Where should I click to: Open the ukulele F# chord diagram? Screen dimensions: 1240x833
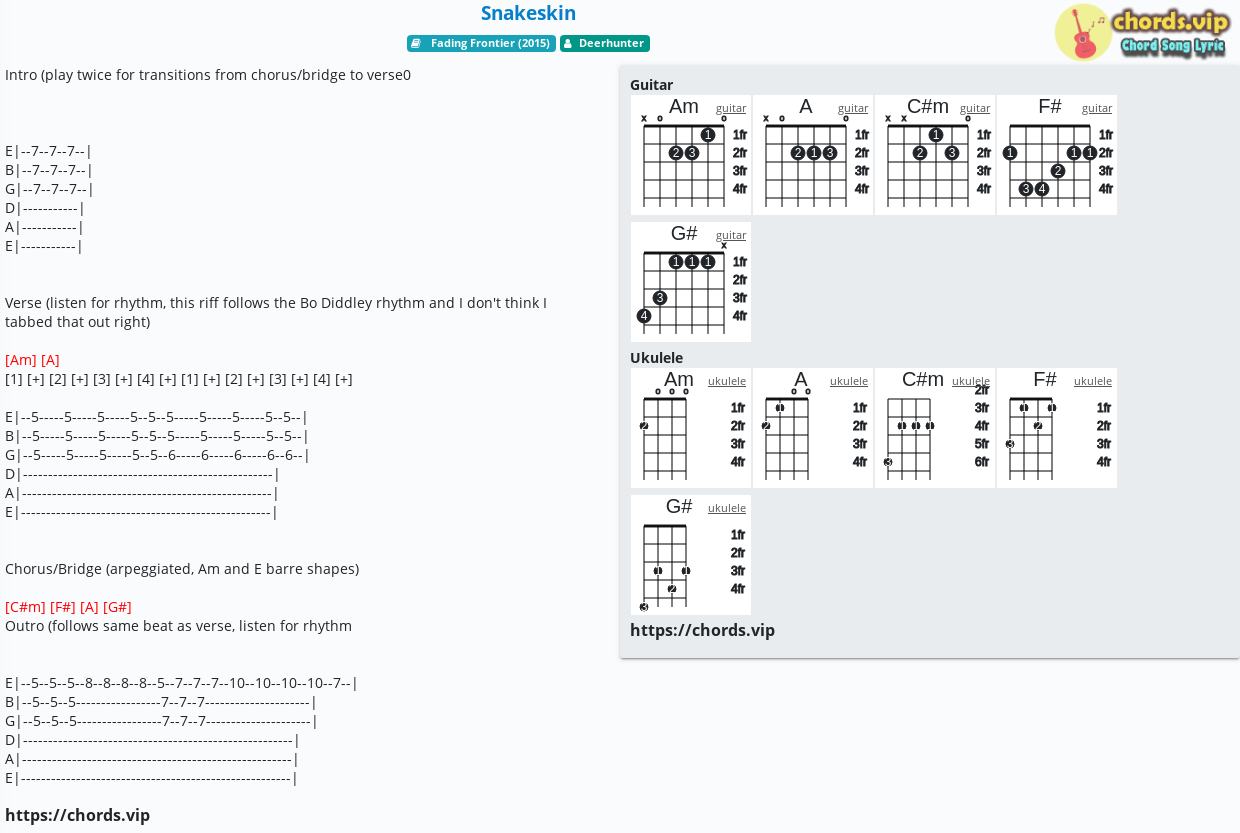pos(1057,428)
